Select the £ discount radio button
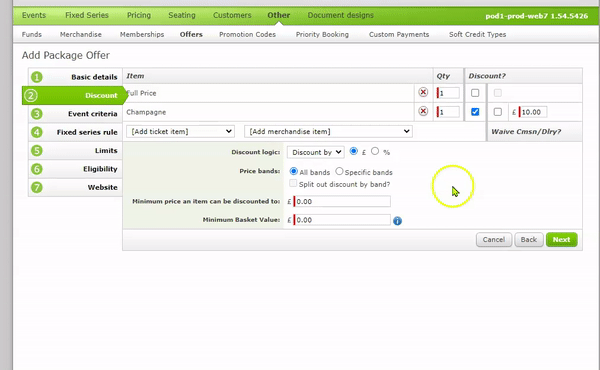The image size is (600, 370). click(354, 151)
